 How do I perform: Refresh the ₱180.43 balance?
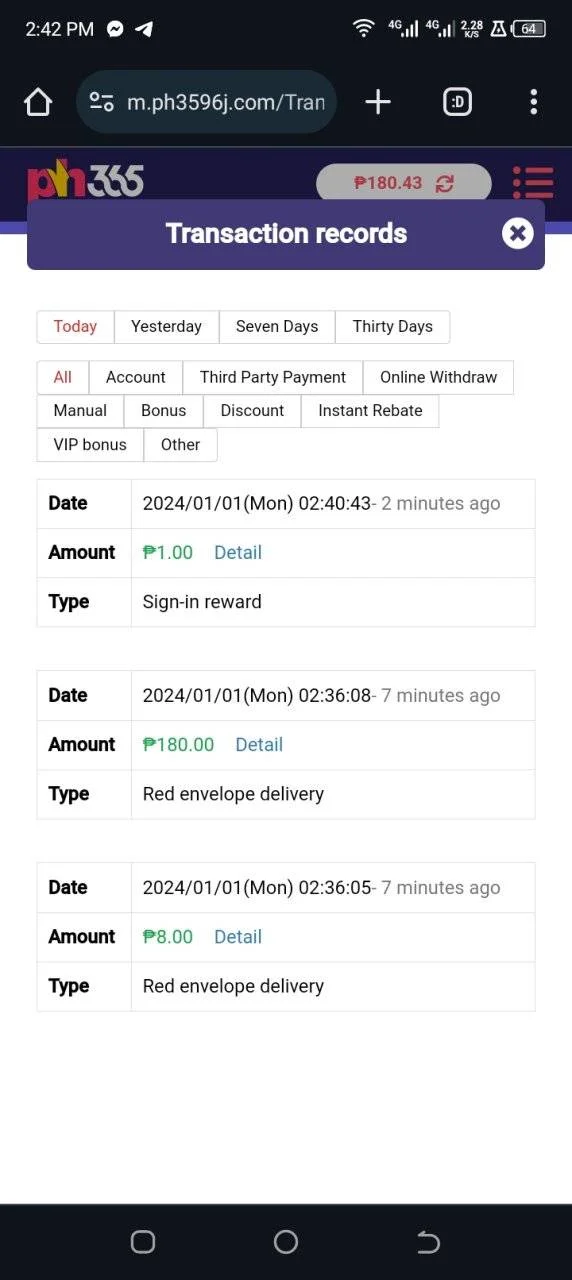[445, 184]
